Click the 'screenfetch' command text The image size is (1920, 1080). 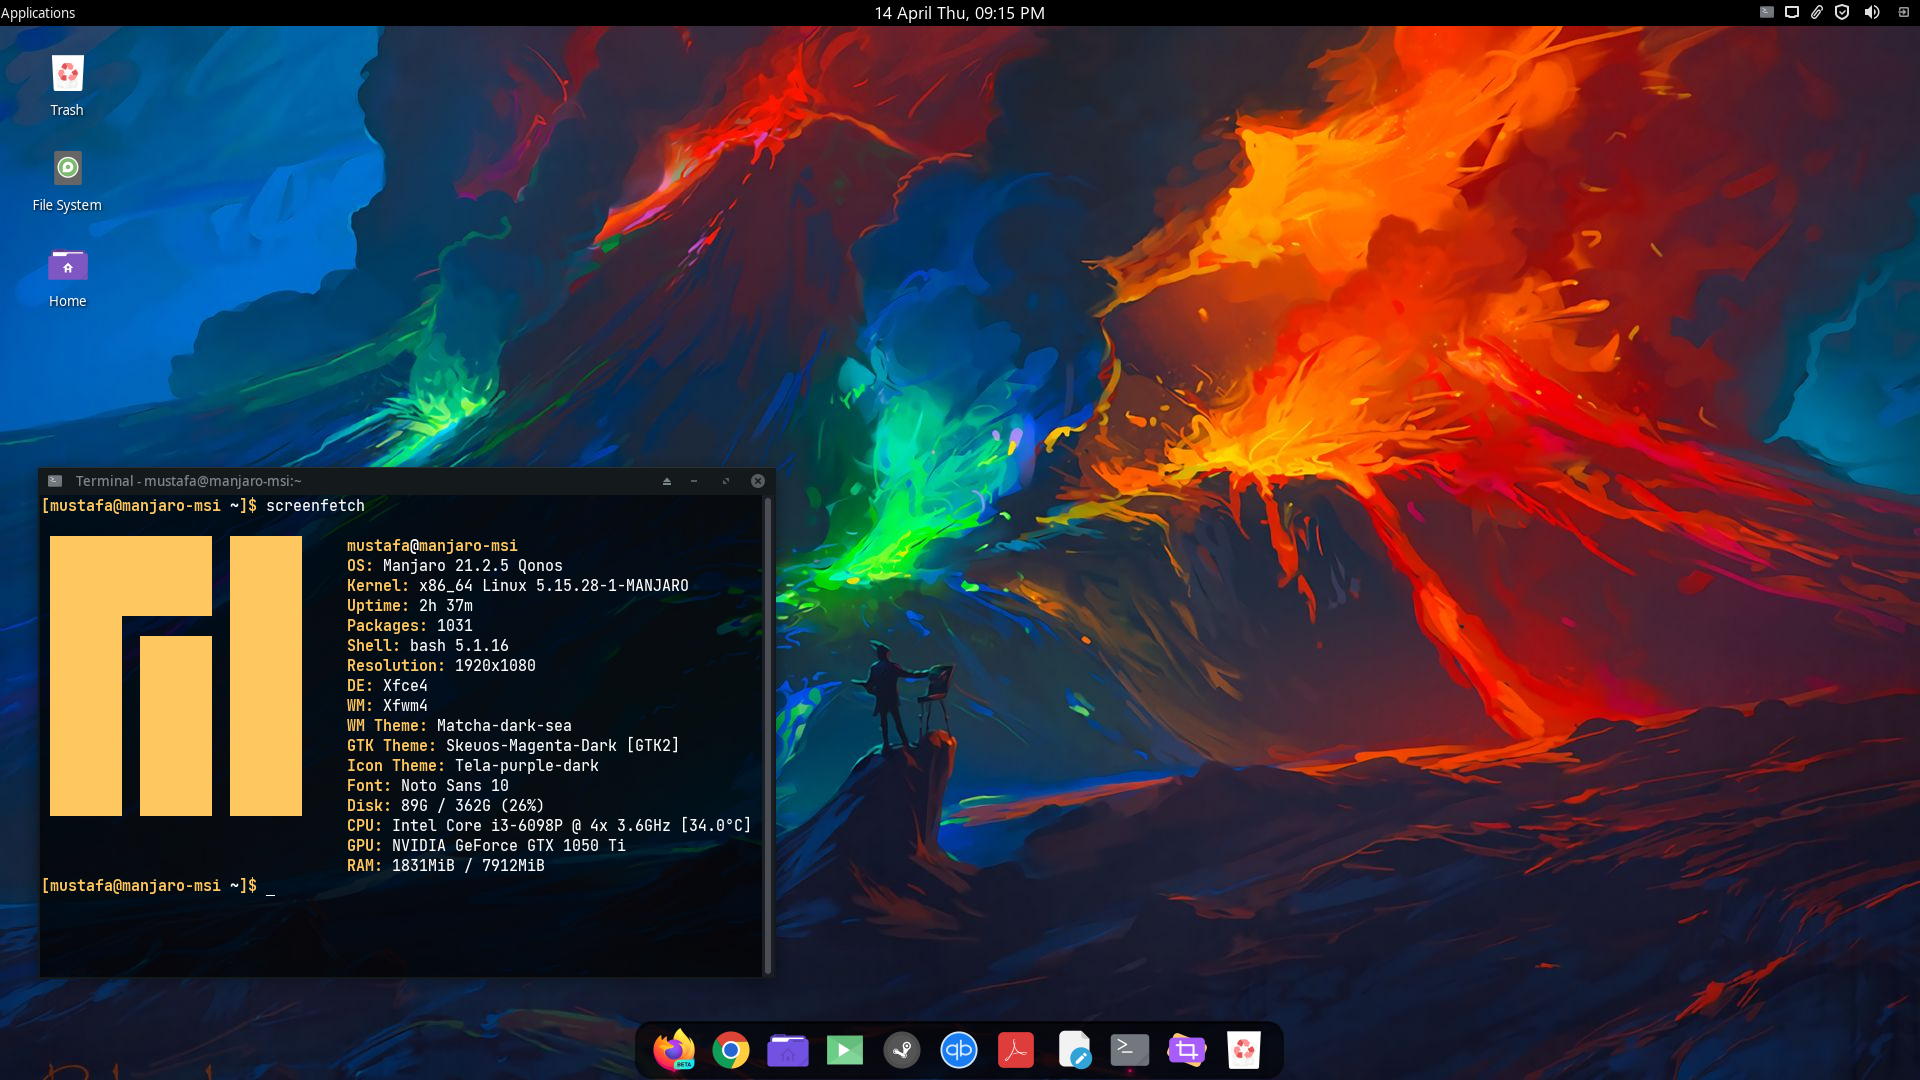(315, 506)
